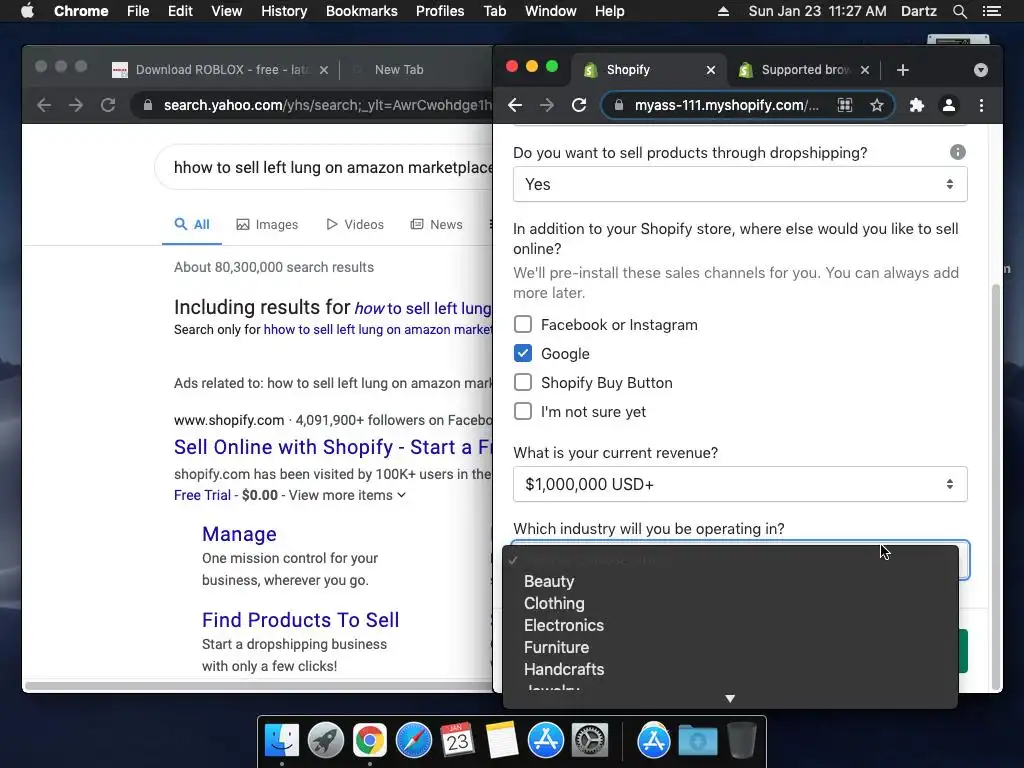
Task: Open the Downloads folder in Dock
Action: coord(697,741)
